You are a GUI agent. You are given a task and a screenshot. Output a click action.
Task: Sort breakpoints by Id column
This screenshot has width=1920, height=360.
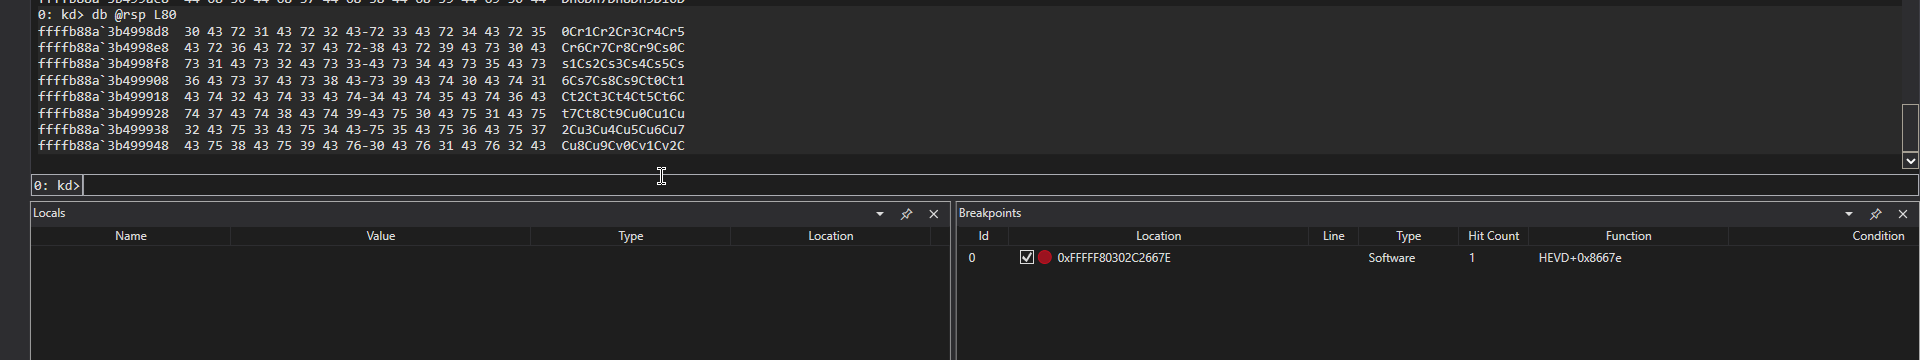[x=984, y=236]
